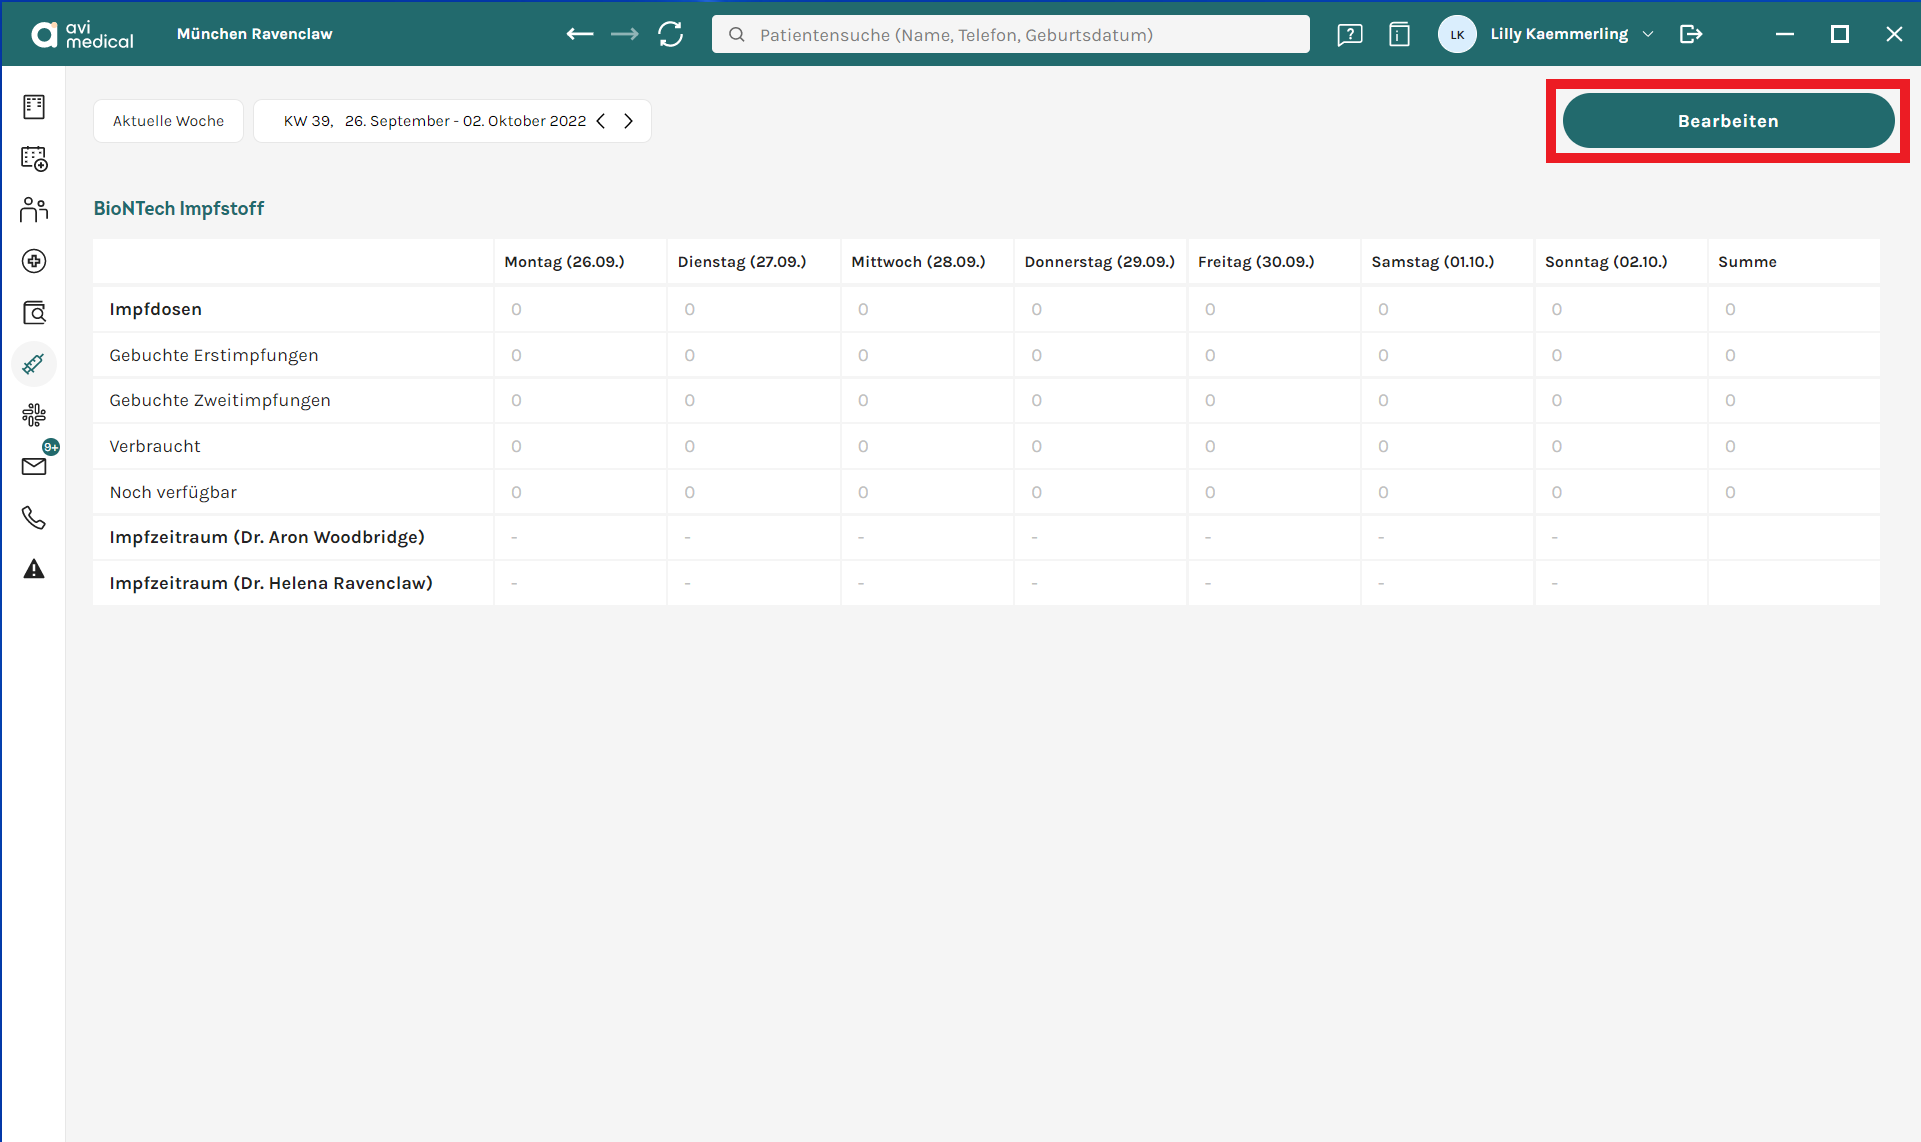Open the calendar add-appointment sidebar icon

pyautogui.click(x=34, y=158)
